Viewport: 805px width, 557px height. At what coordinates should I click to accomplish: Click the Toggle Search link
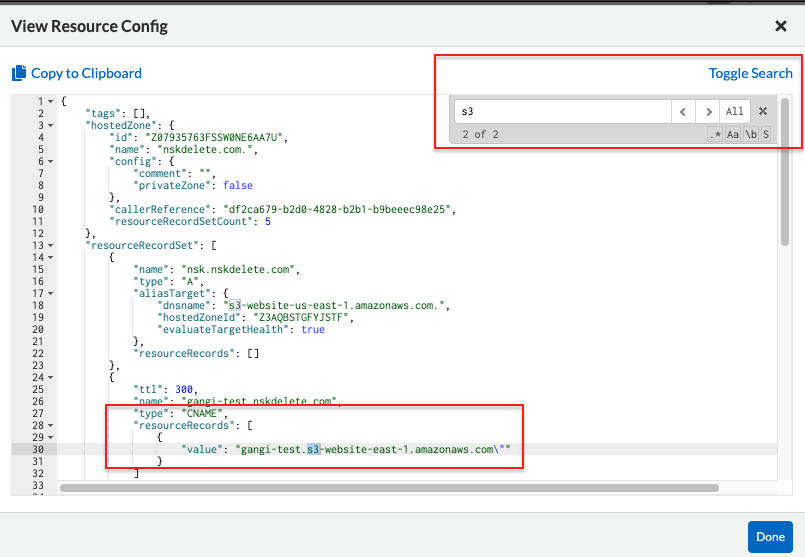coord(750,73)
